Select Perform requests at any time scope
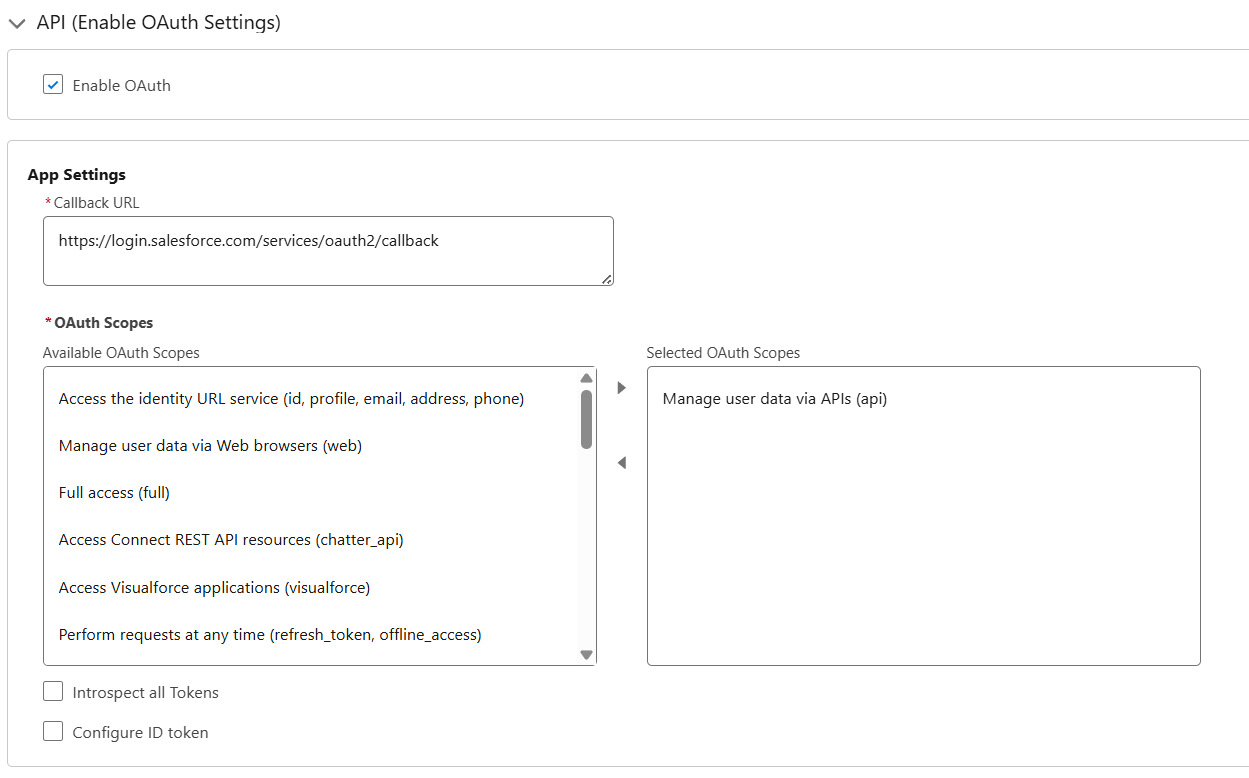The height and width of the screenshot is (778, 1249). pyautogui.click(x=270, y=634)
